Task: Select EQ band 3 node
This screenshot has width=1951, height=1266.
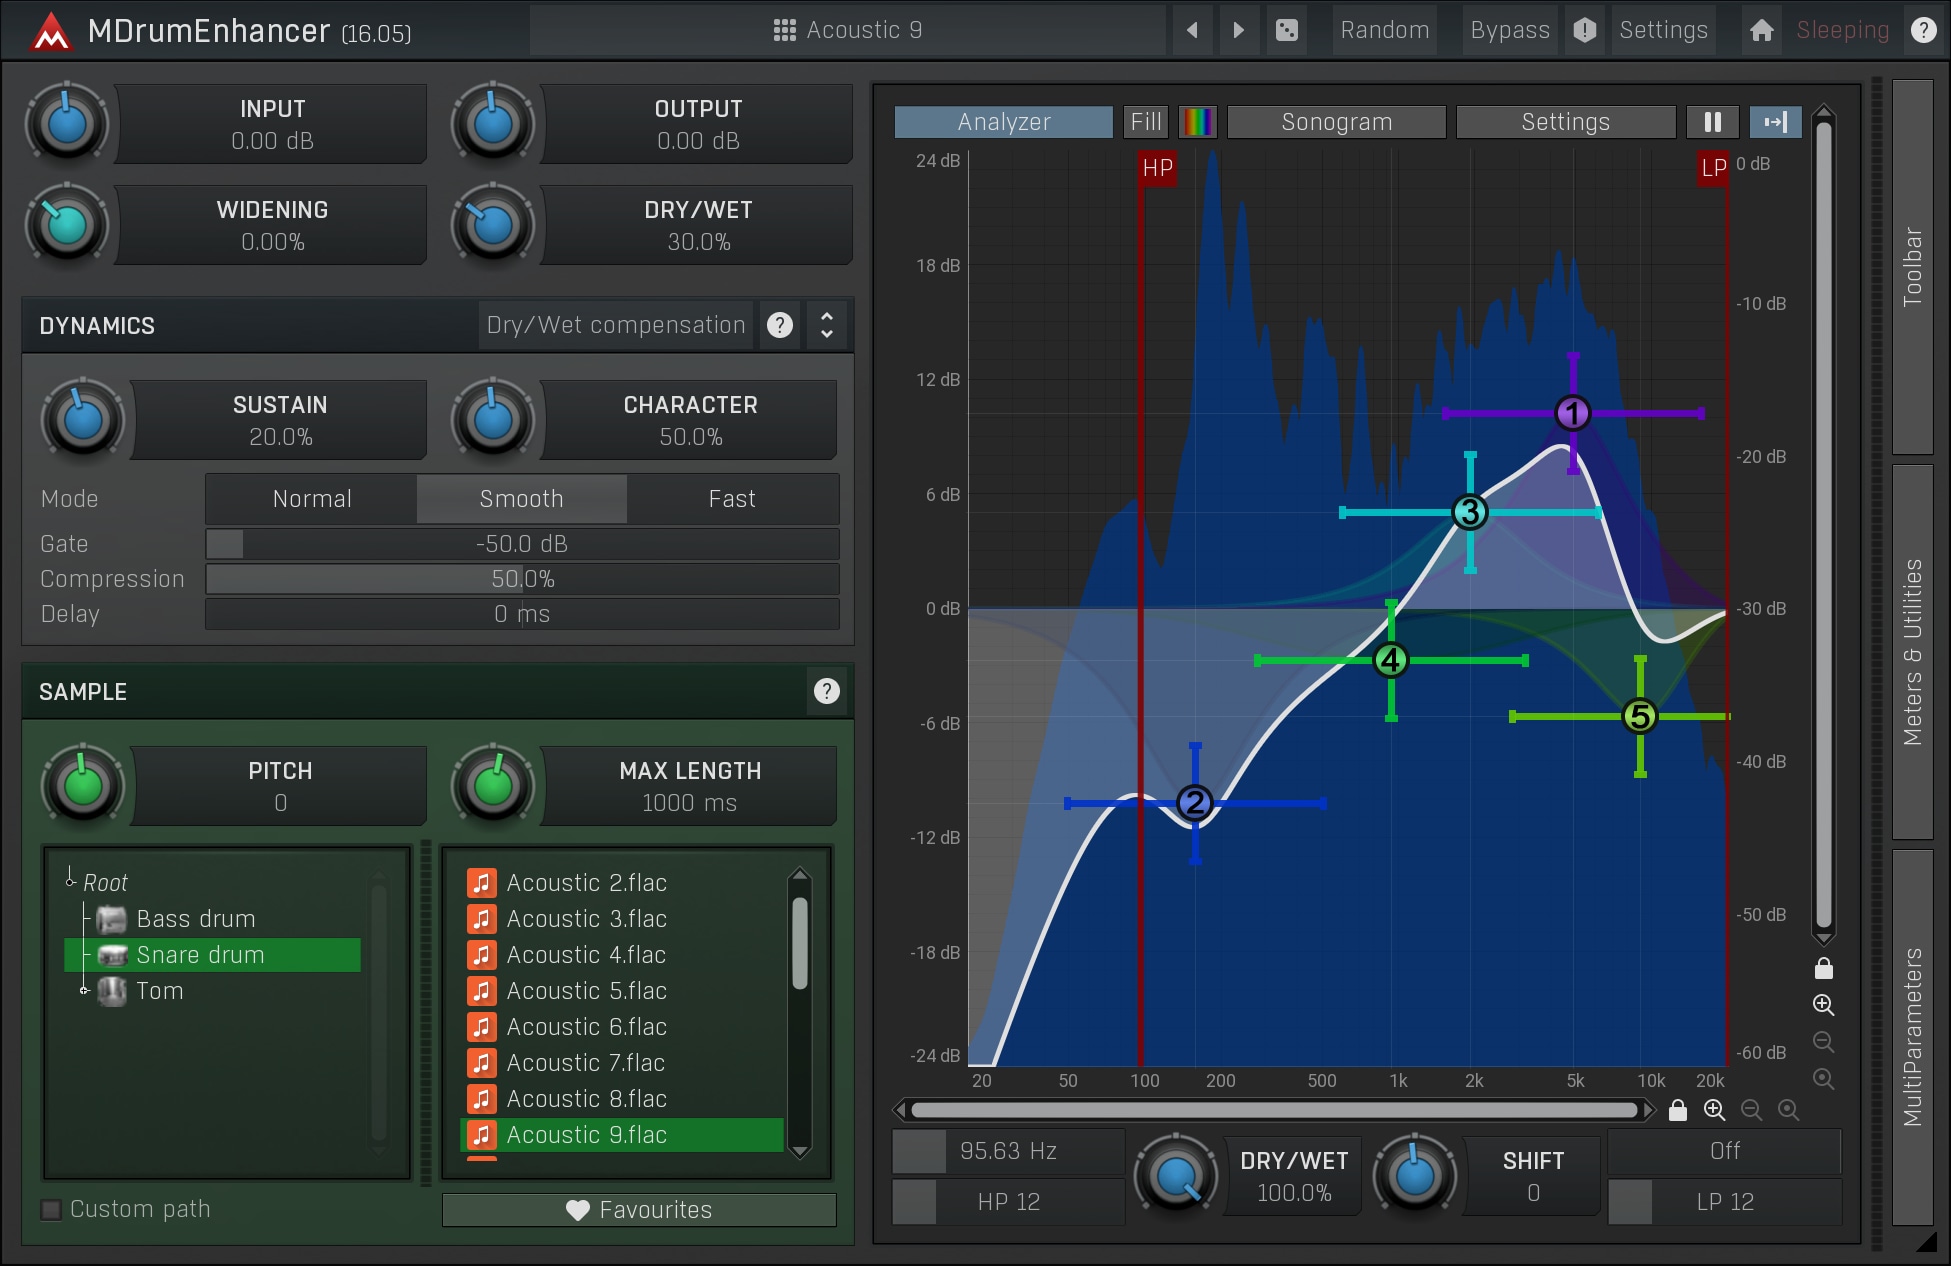Action: click(1470, 513)
